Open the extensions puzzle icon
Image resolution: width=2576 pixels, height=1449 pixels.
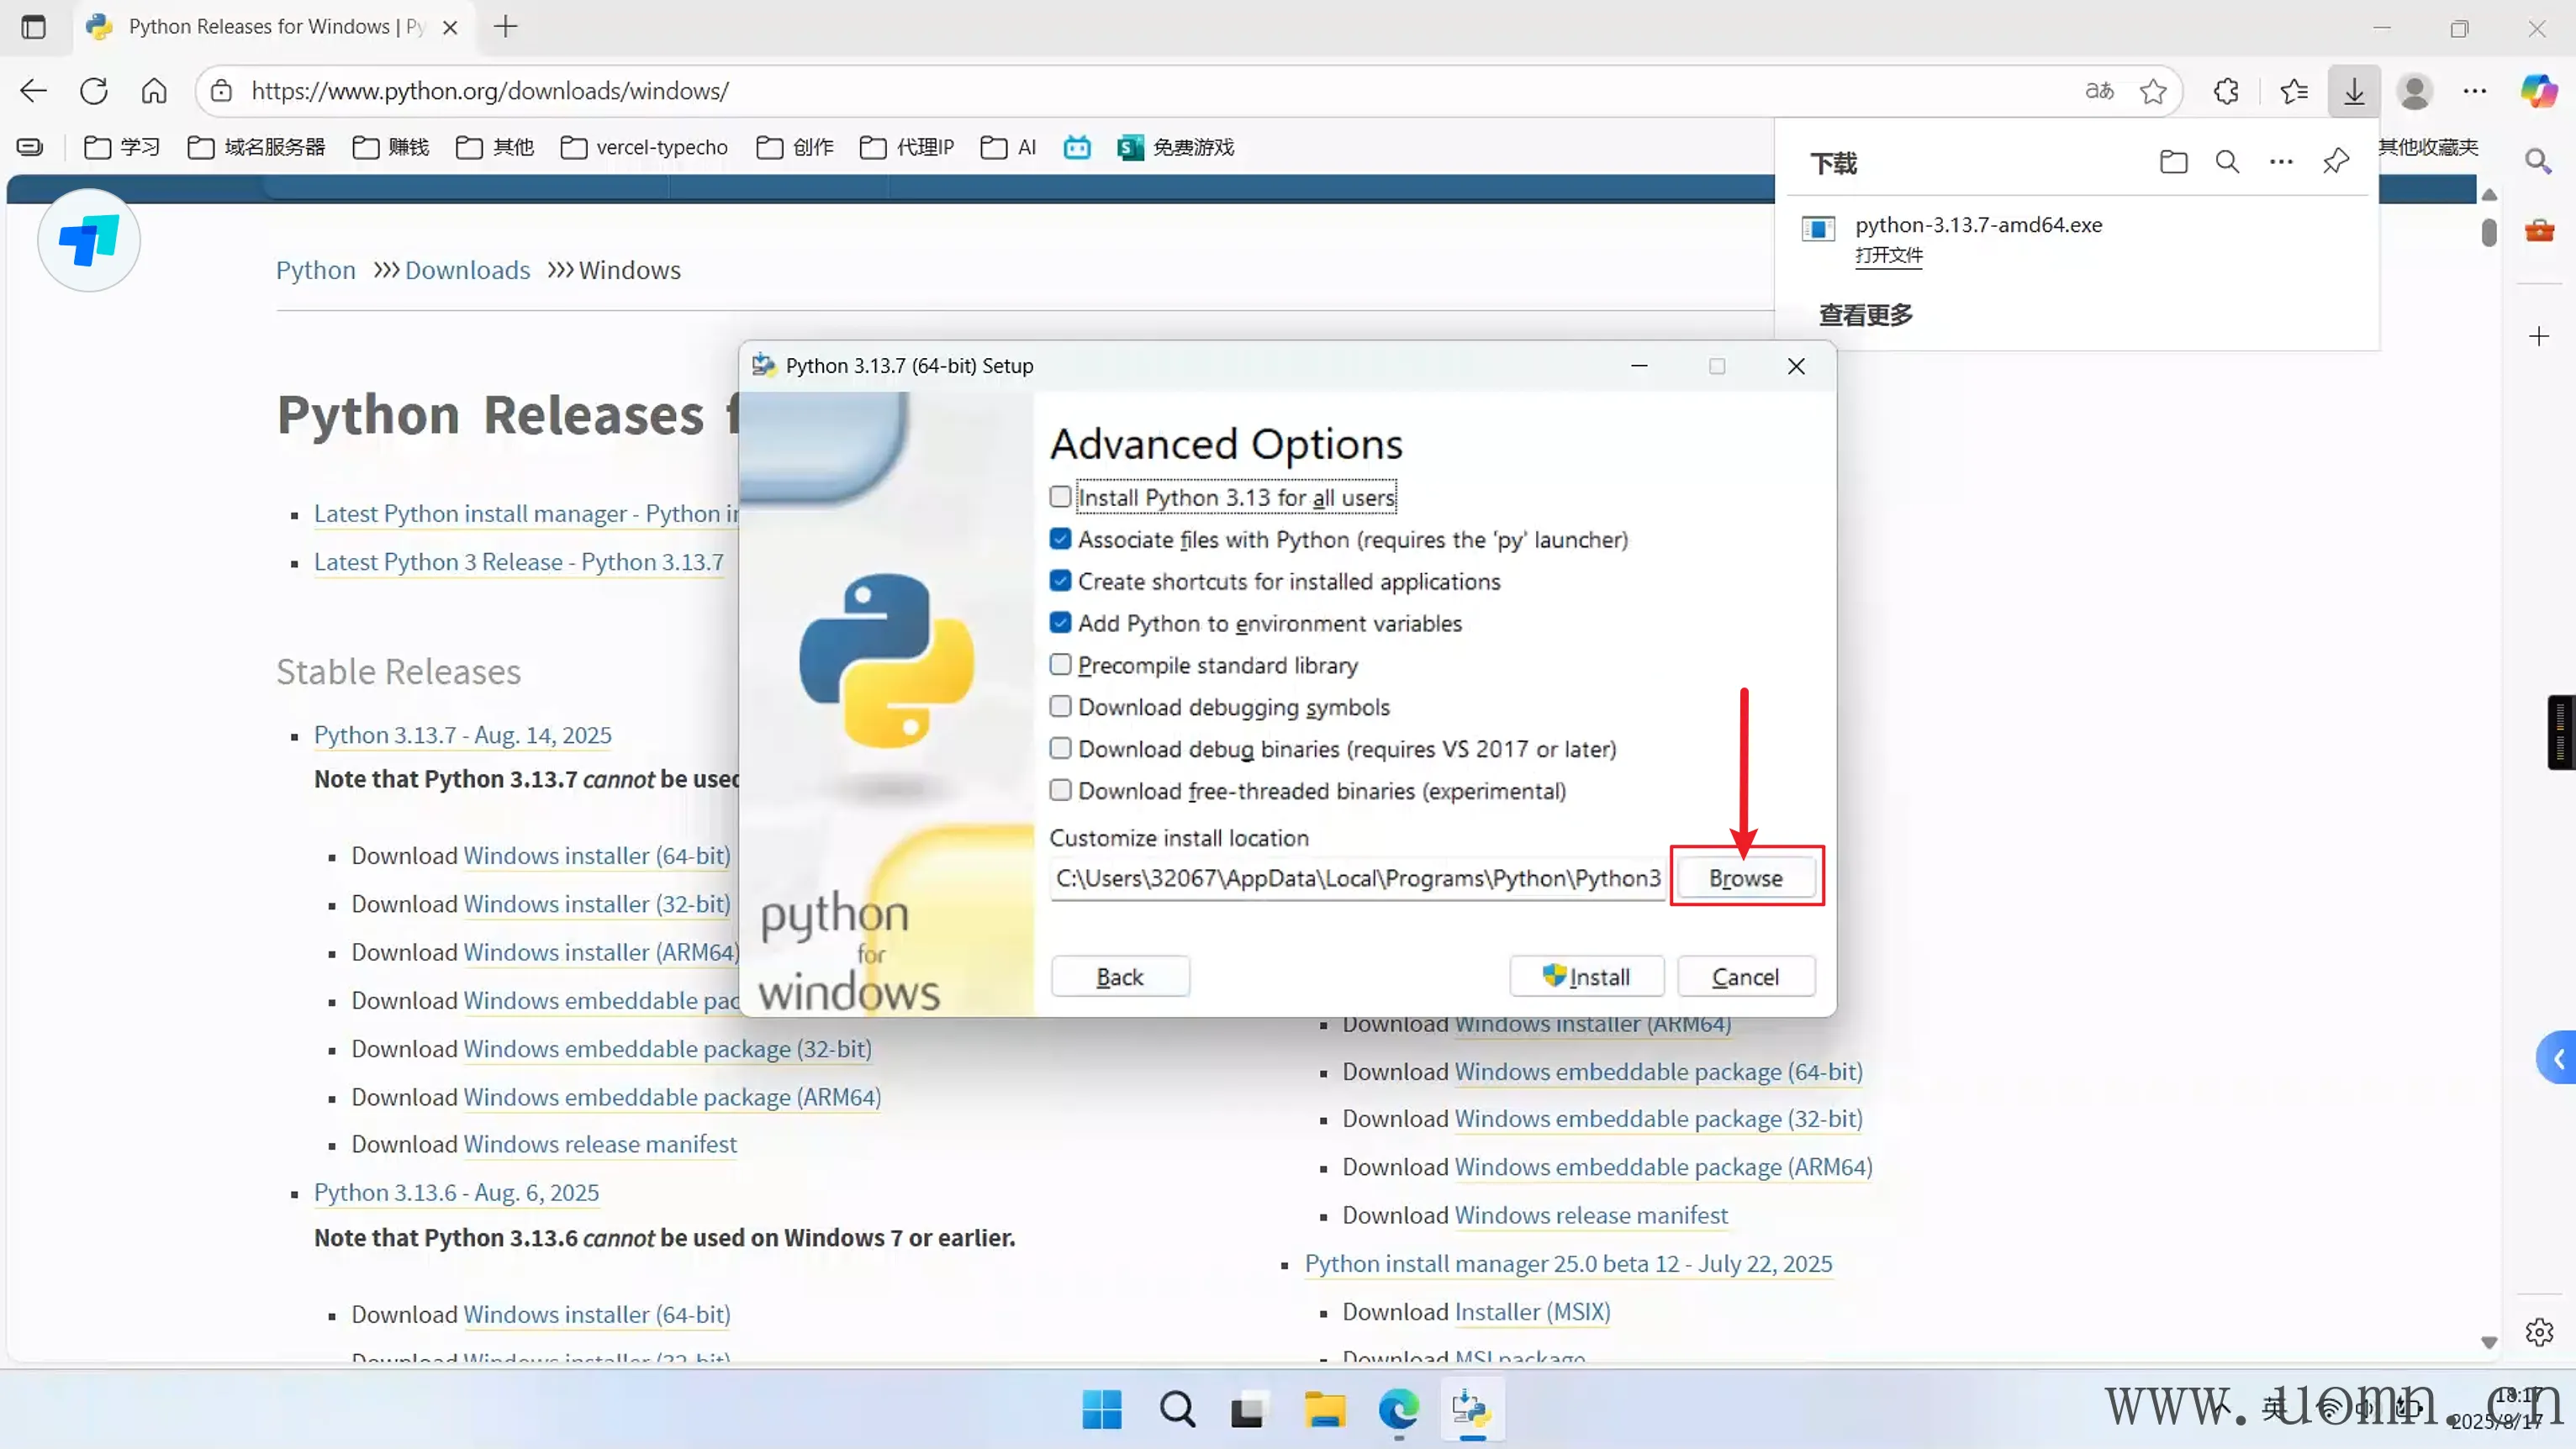pos(2226,91)
